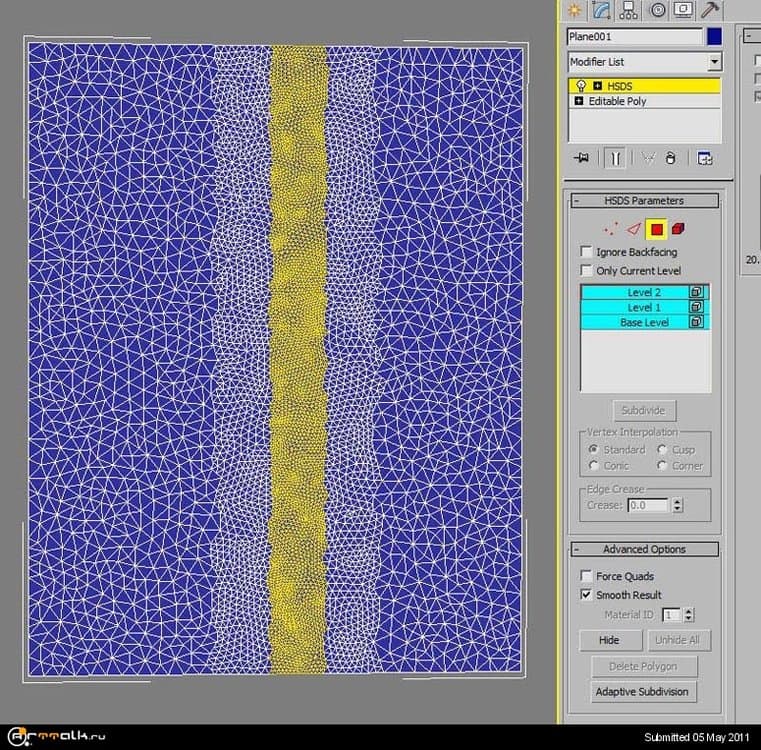Expand the HSDS modifier sub-objects

point(597,86)
